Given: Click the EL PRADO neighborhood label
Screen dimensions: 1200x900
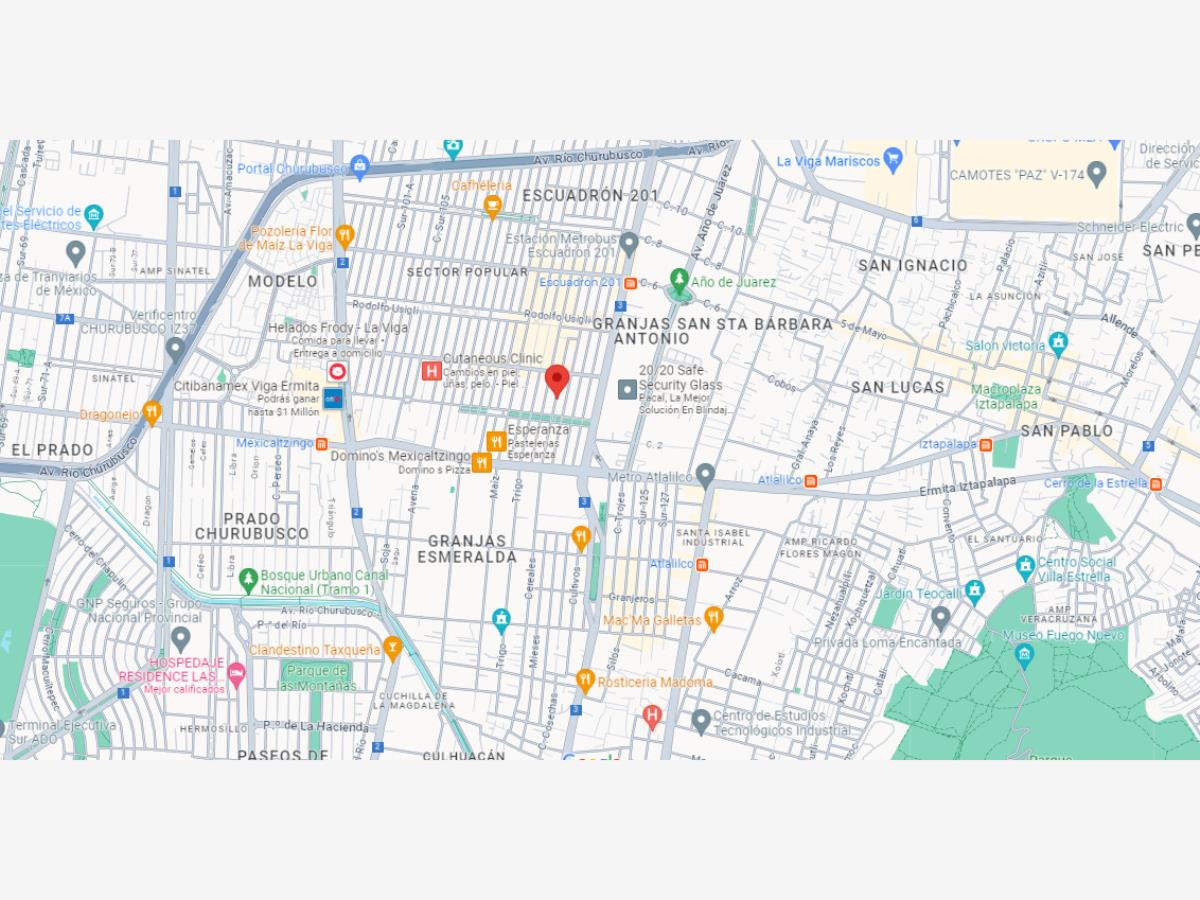Looking at the screenshot, I should pos(52,450).
